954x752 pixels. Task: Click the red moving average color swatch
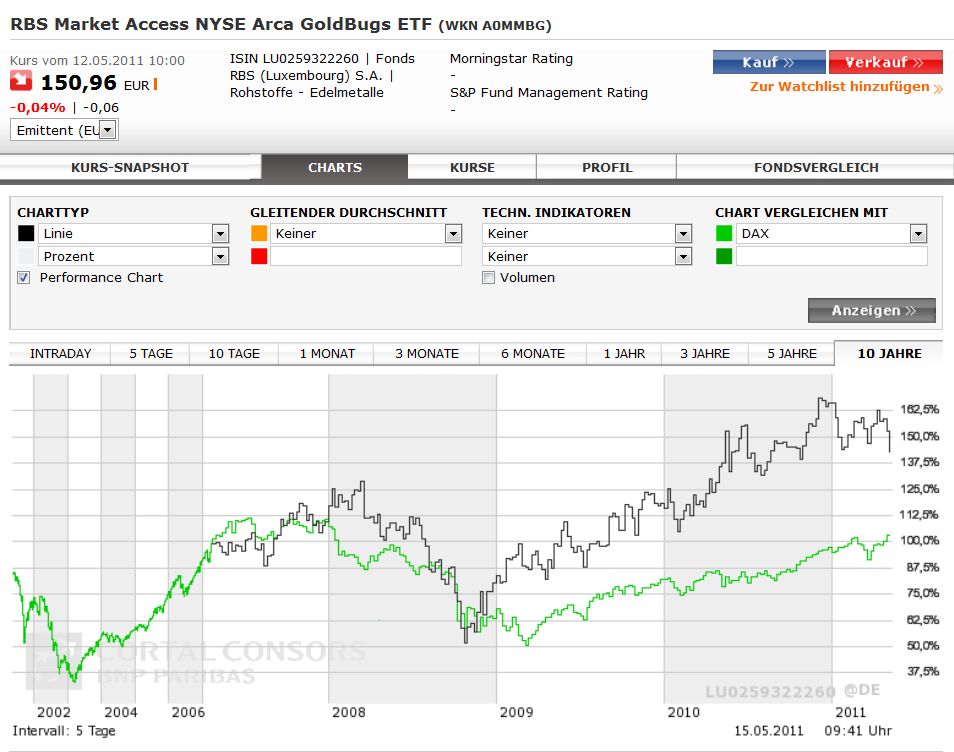tap(259, 257)
